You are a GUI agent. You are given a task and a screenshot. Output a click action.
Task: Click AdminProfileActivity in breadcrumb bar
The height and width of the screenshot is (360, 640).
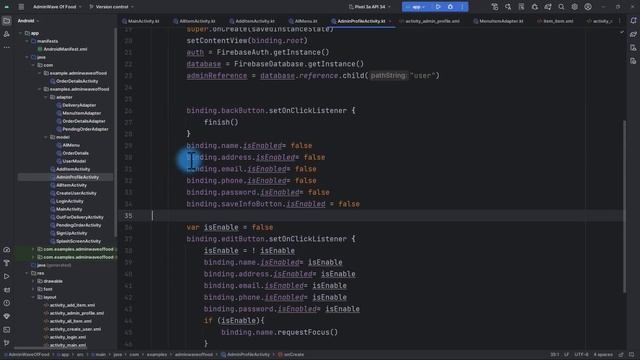[x=245, y=355]
